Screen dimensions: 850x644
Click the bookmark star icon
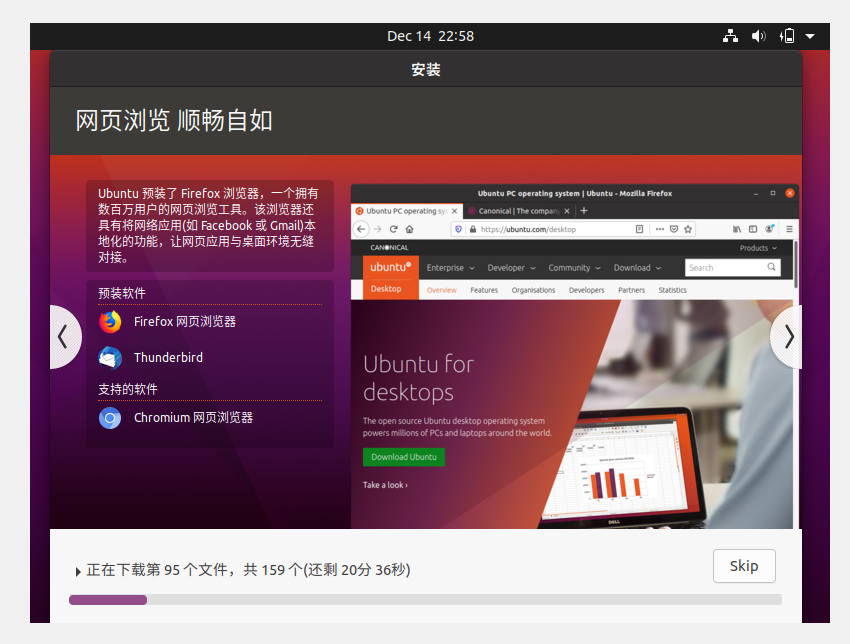point(688,229)
